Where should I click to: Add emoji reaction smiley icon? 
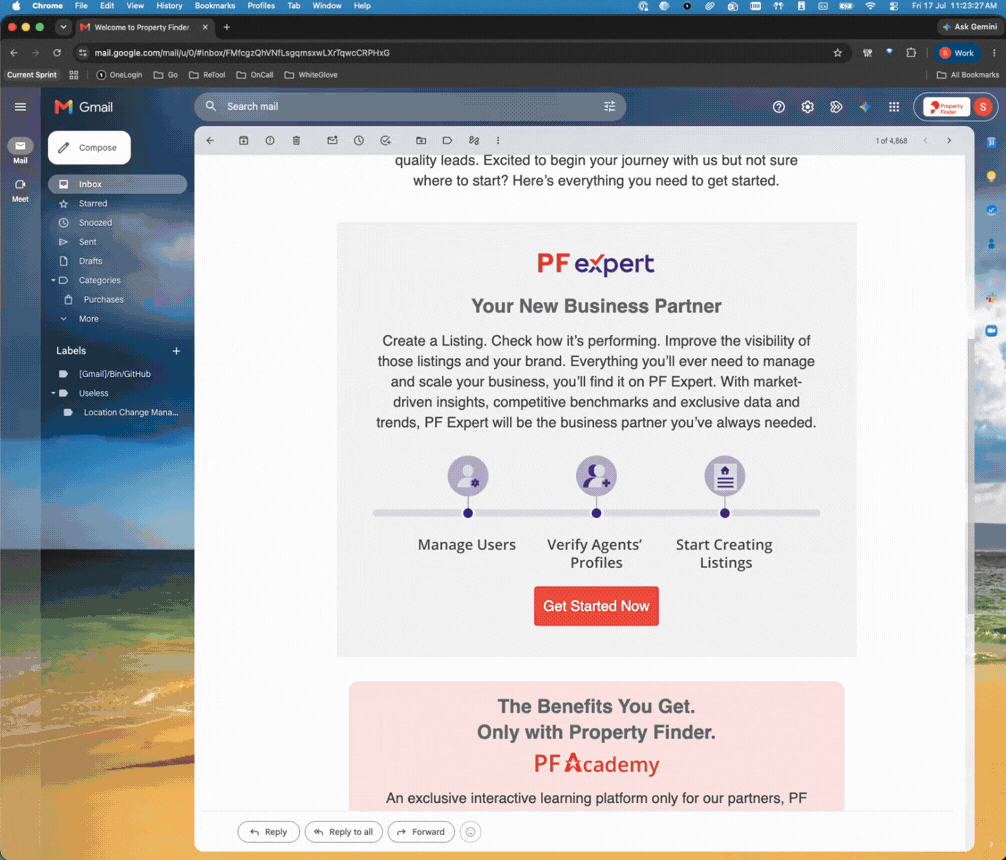(470, 832)
